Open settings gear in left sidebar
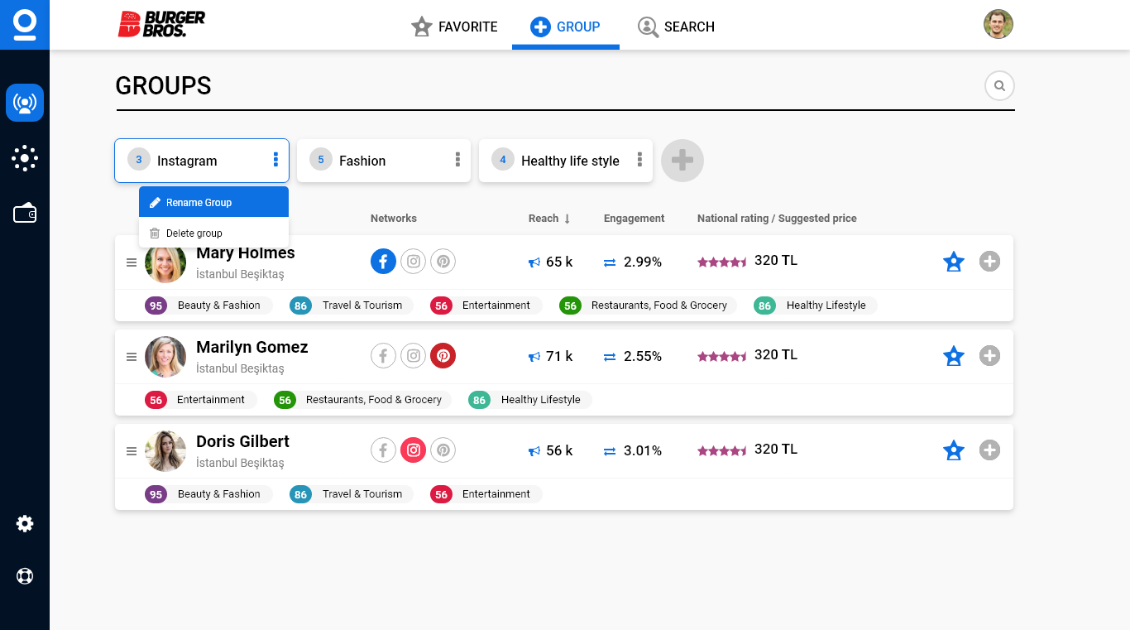The image size is (1130, 630). click(25, 523)
